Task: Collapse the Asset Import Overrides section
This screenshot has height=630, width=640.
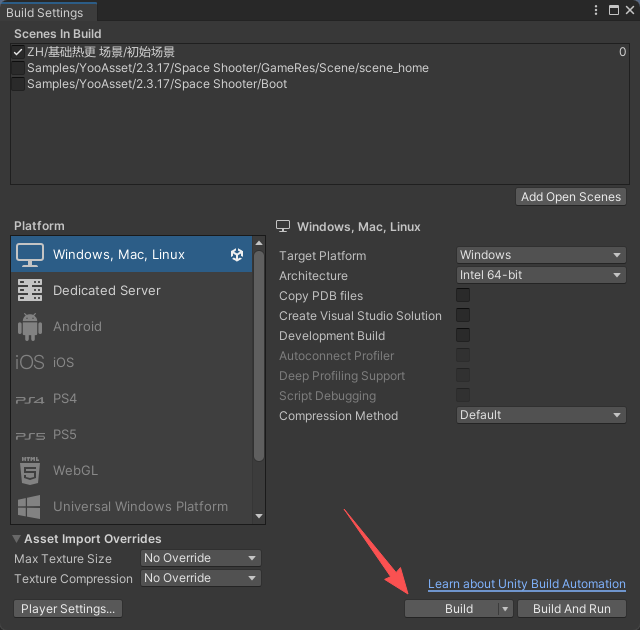Action: [16, 539]
